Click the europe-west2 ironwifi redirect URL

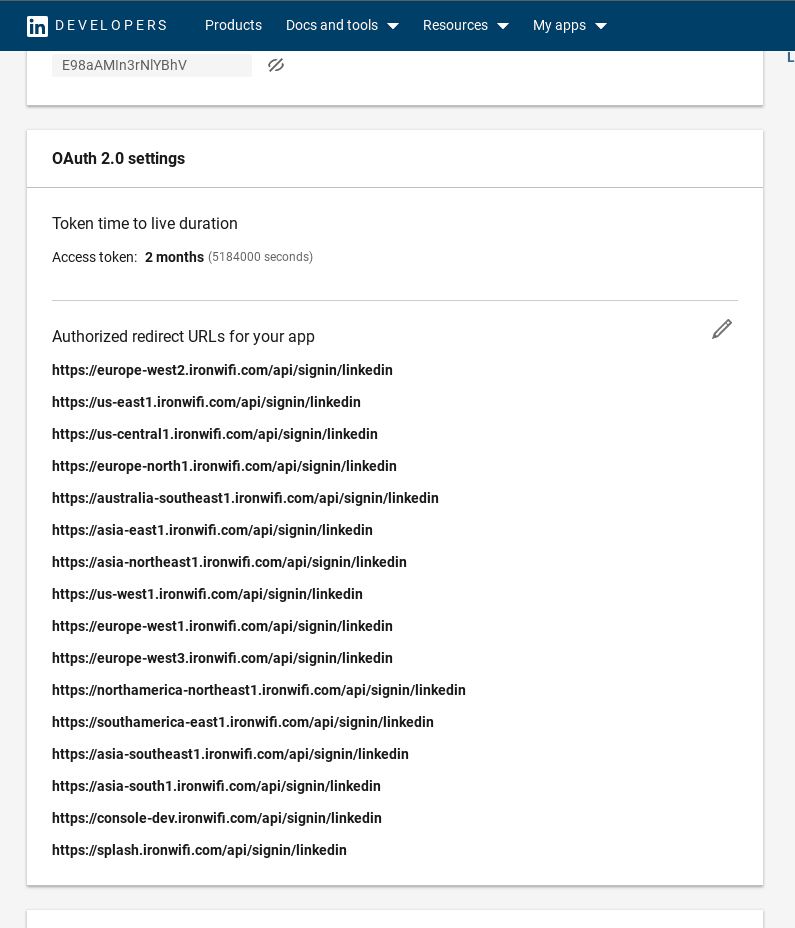222,370
